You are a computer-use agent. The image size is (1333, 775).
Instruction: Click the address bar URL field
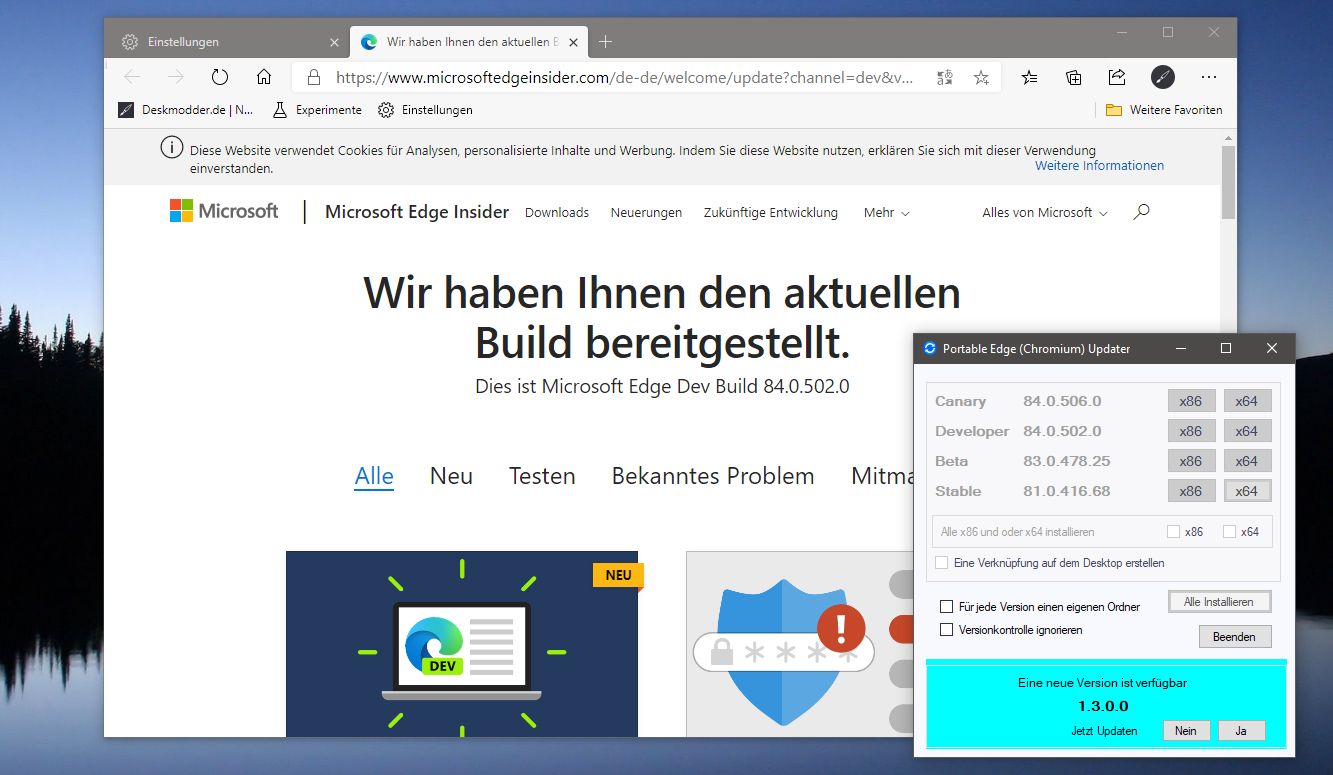(x=624, y=77)
